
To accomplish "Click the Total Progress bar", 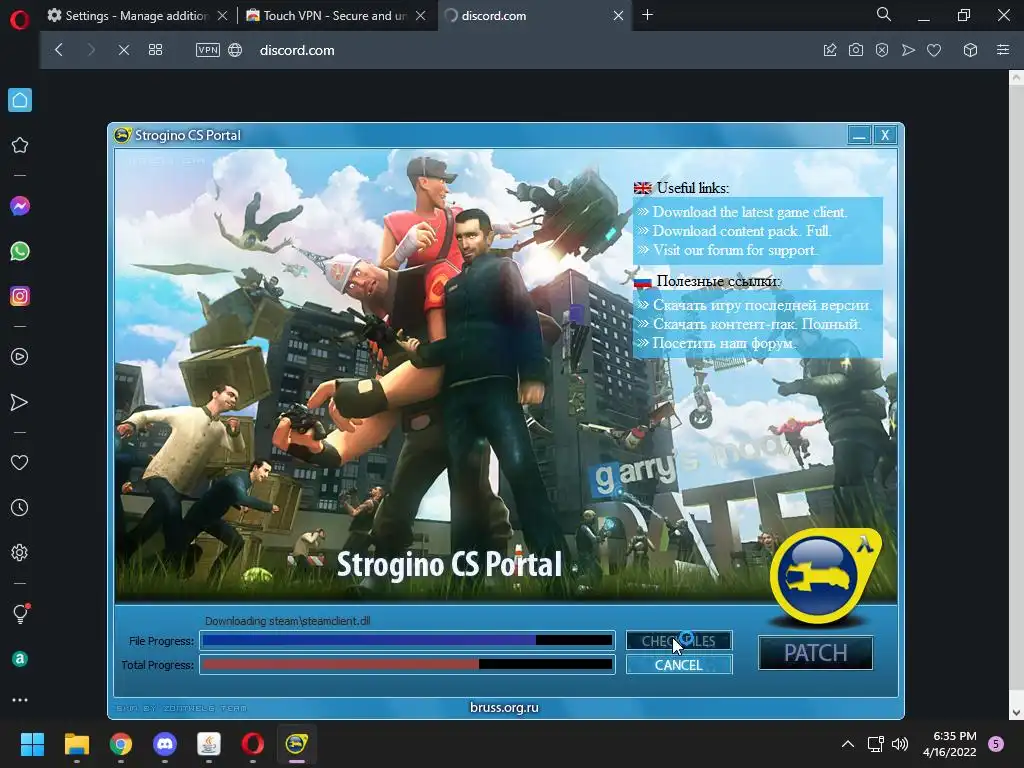I will click(407, 665).
